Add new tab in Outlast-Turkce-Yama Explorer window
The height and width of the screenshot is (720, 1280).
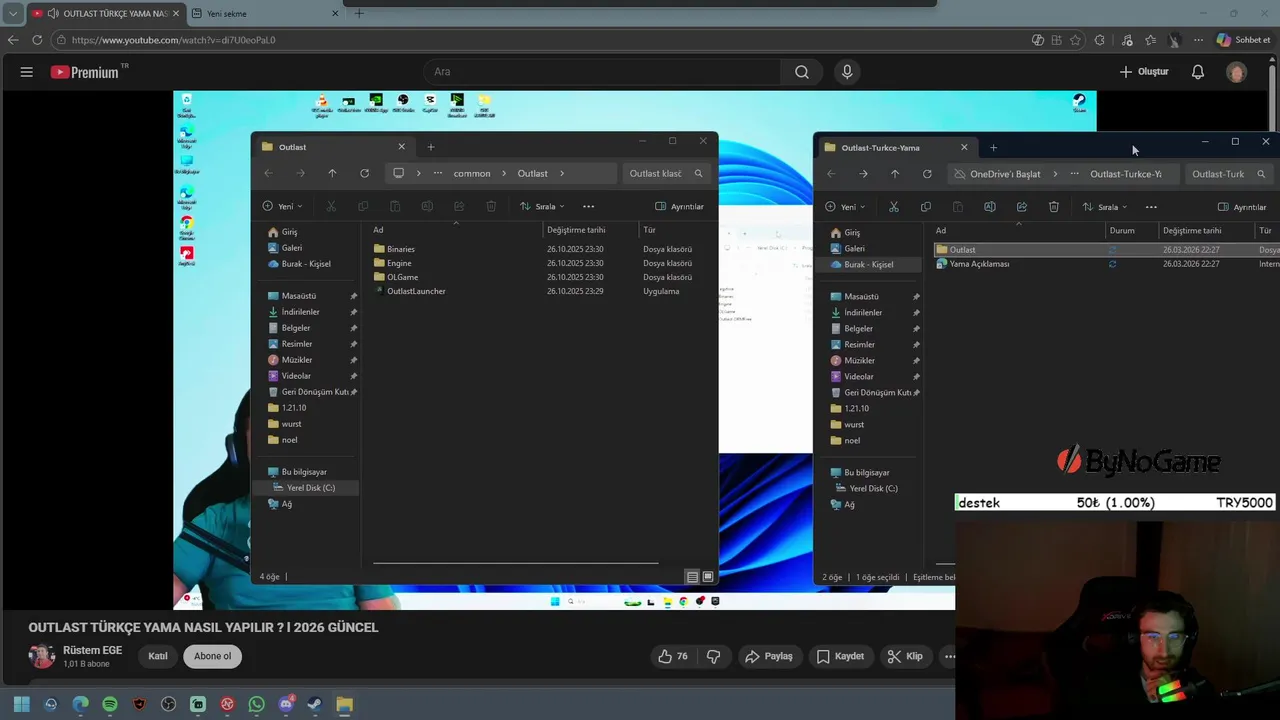click(x=993, y=148)
